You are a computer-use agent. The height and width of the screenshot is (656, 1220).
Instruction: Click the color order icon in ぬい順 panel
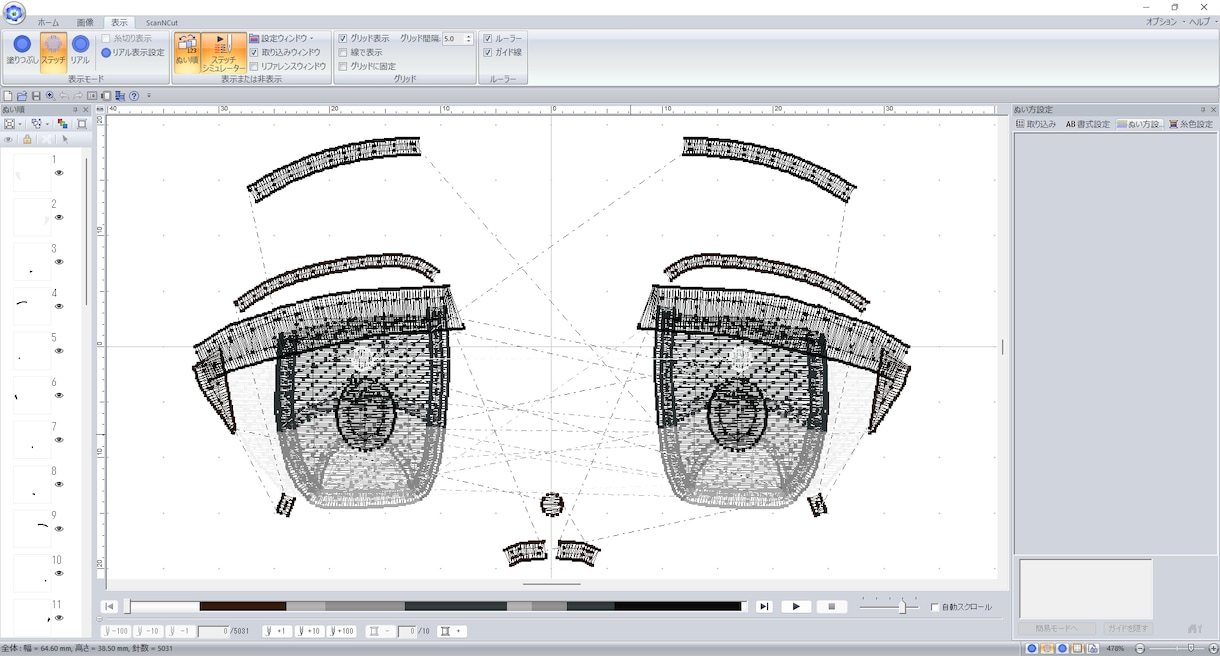click(x=62, y=124)
